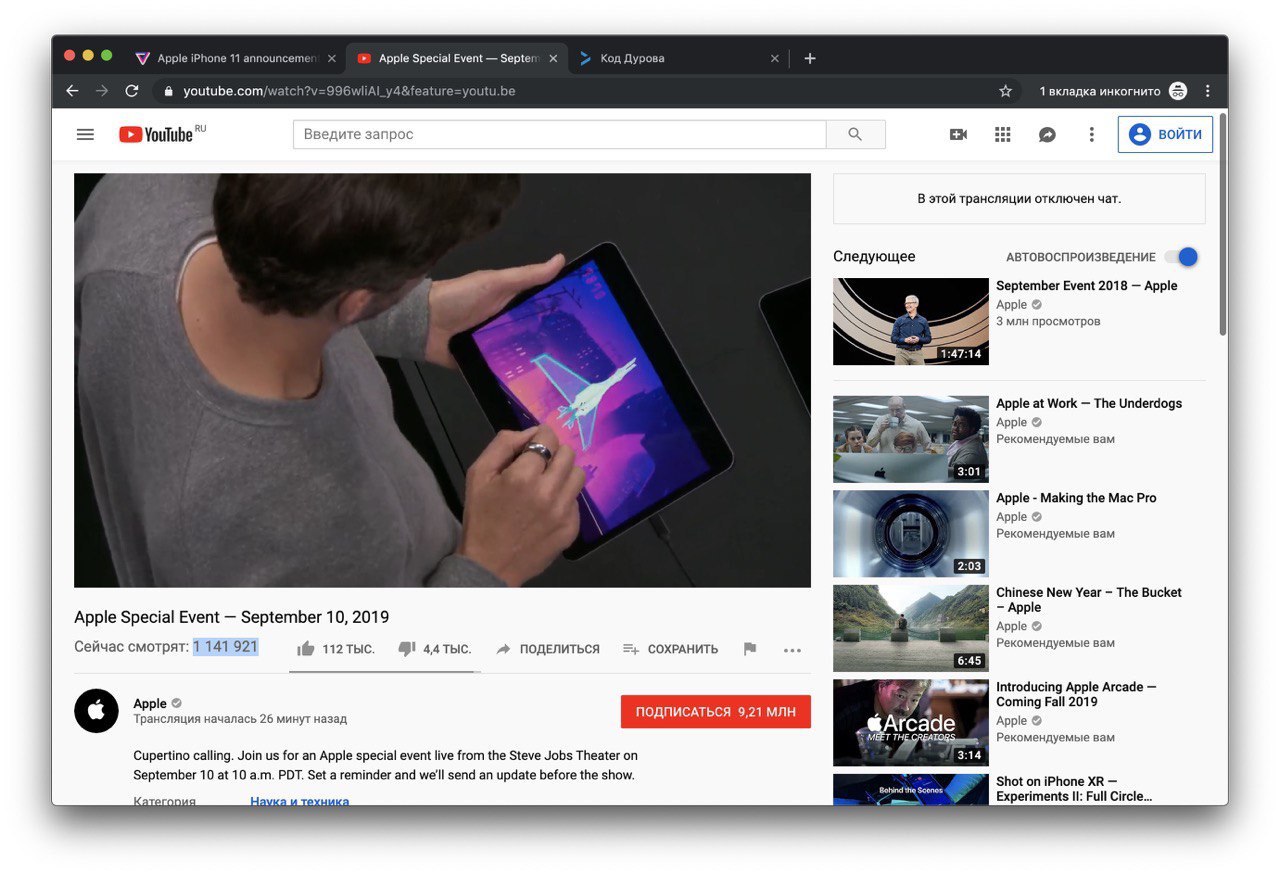
Task: Open the Introducing Apple Arcade thumbnail
Action: pos(910,722)
